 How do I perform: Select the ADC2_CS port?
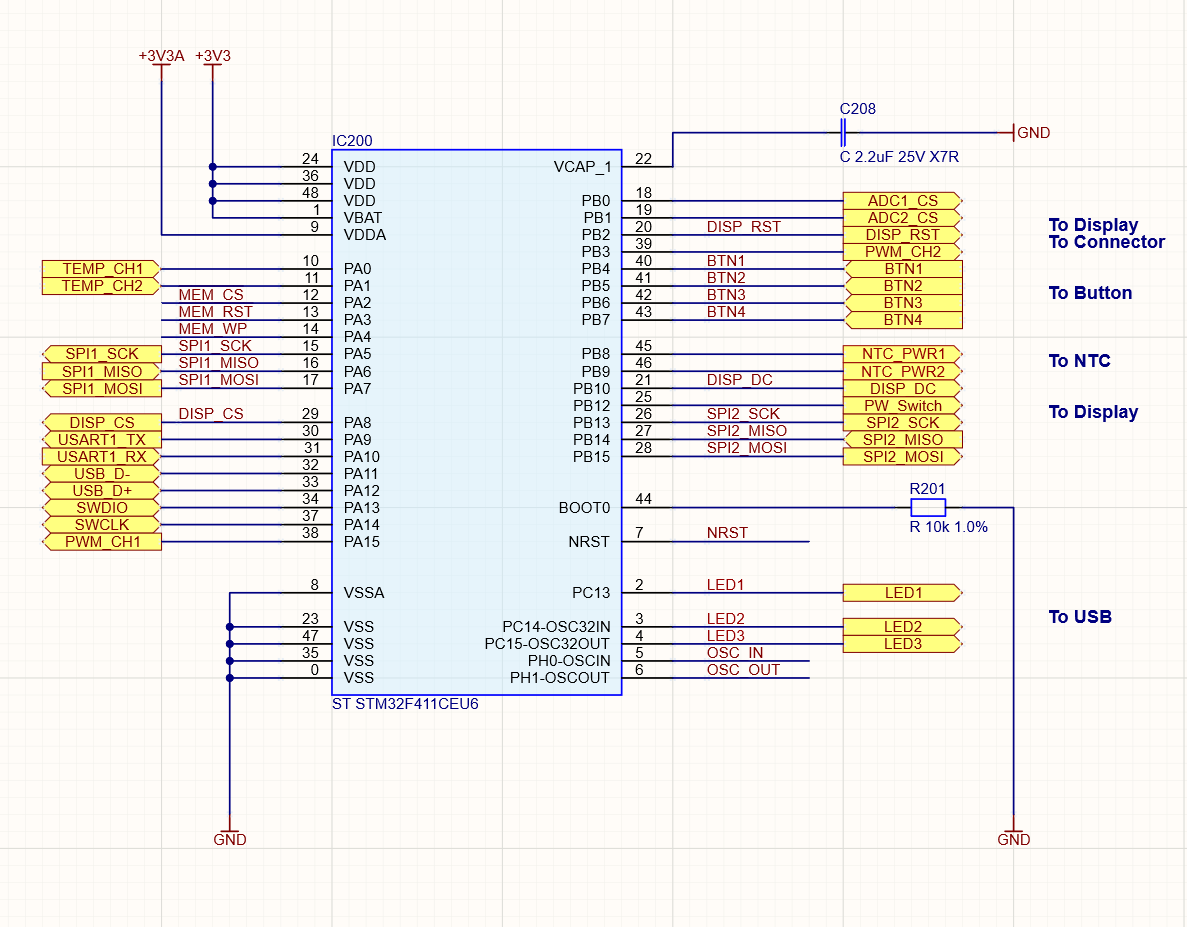click(x=902, y=218)
